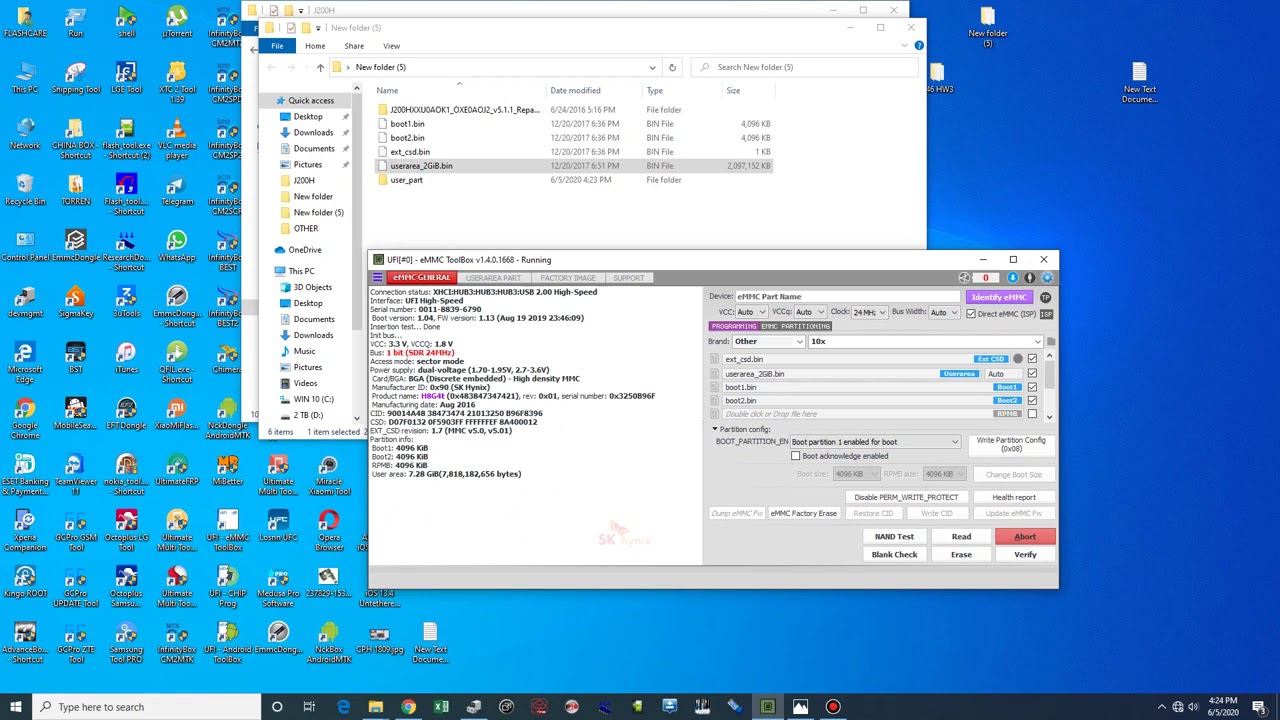
Task: Open BOOT_PARTITION_EN dropdown
Action: 875,442
